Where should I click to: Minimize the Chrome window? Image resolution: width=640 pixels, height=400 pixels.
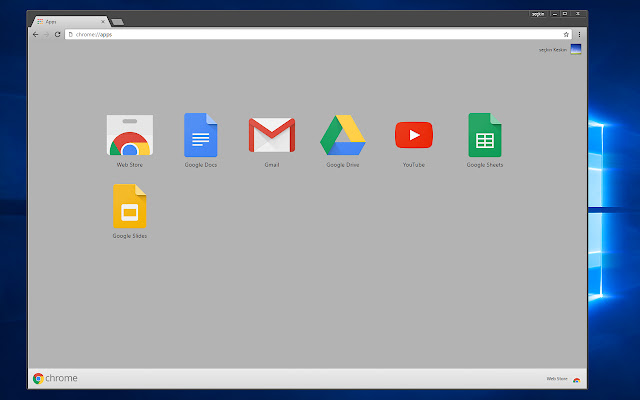coord(554,14)
